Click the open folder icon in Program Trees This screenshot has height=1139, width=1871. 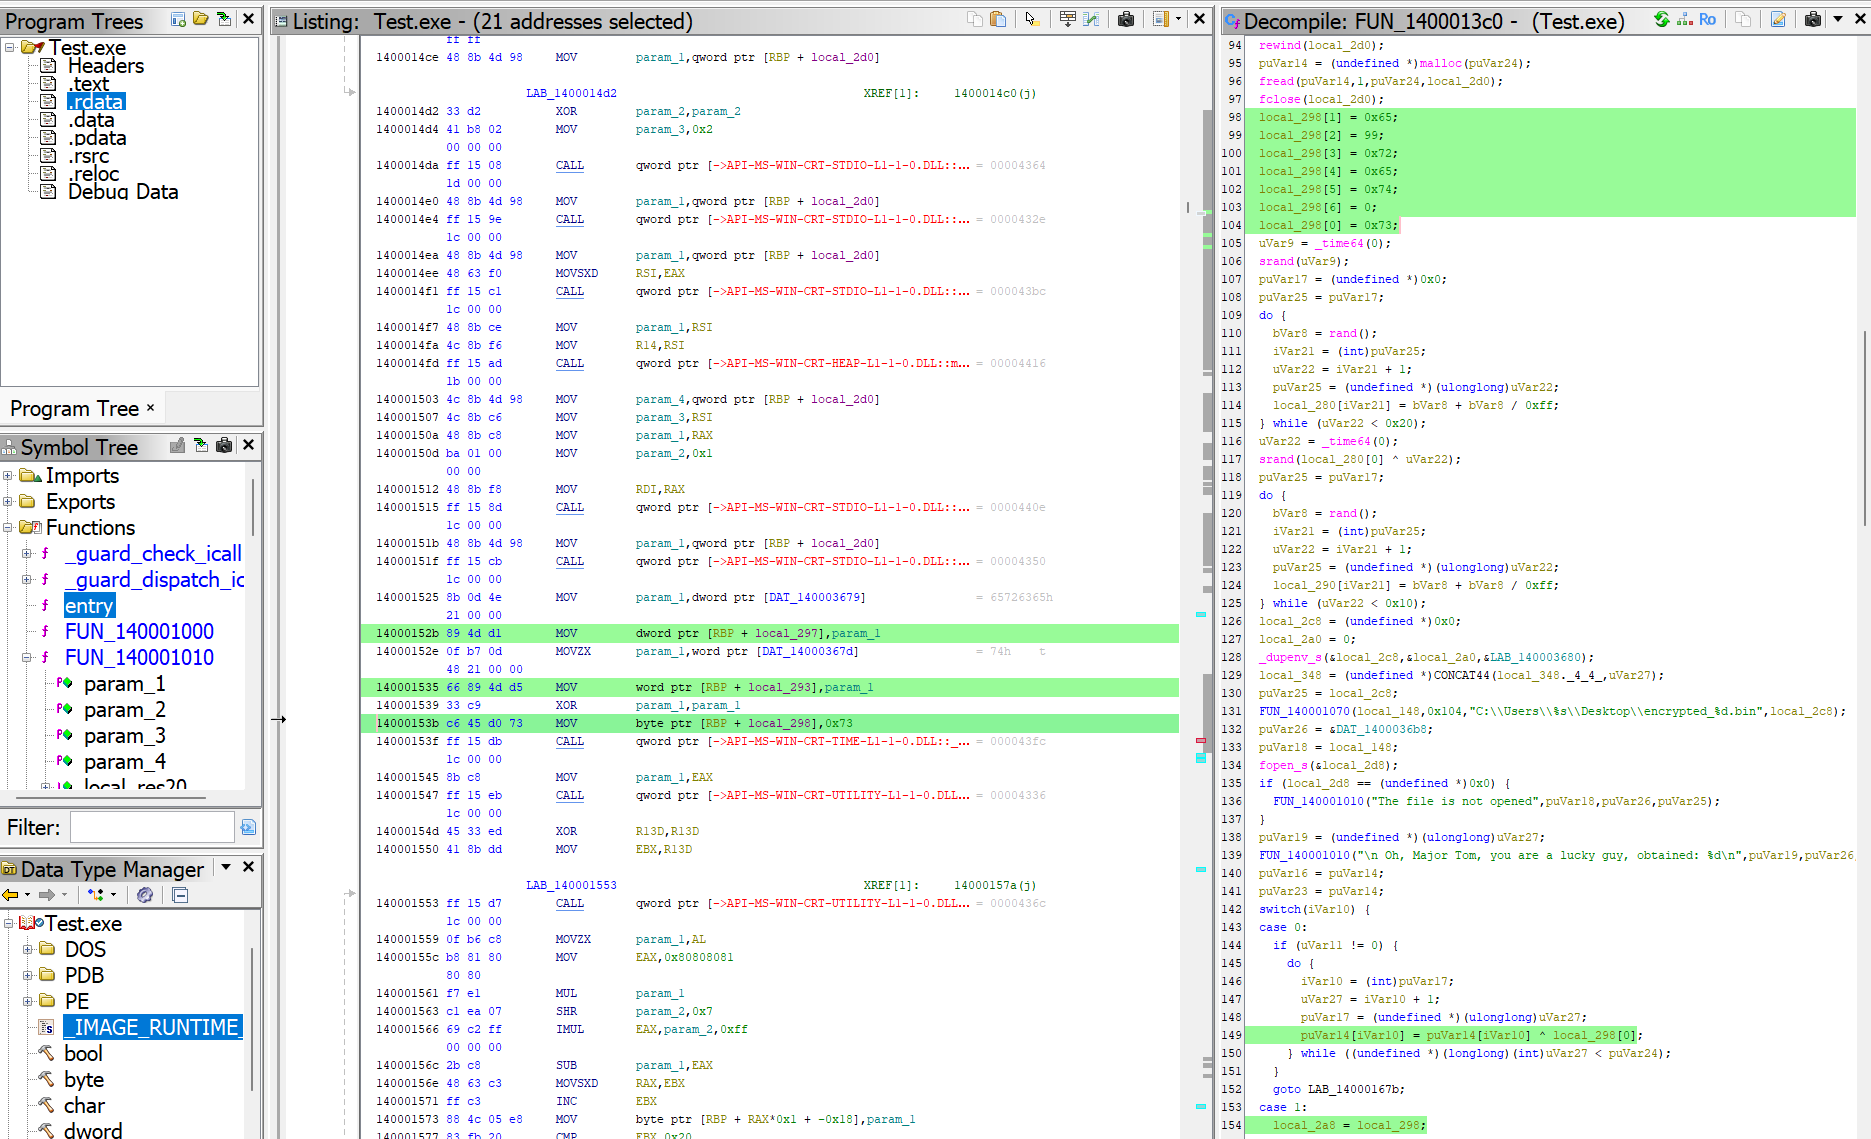[199, 19]
